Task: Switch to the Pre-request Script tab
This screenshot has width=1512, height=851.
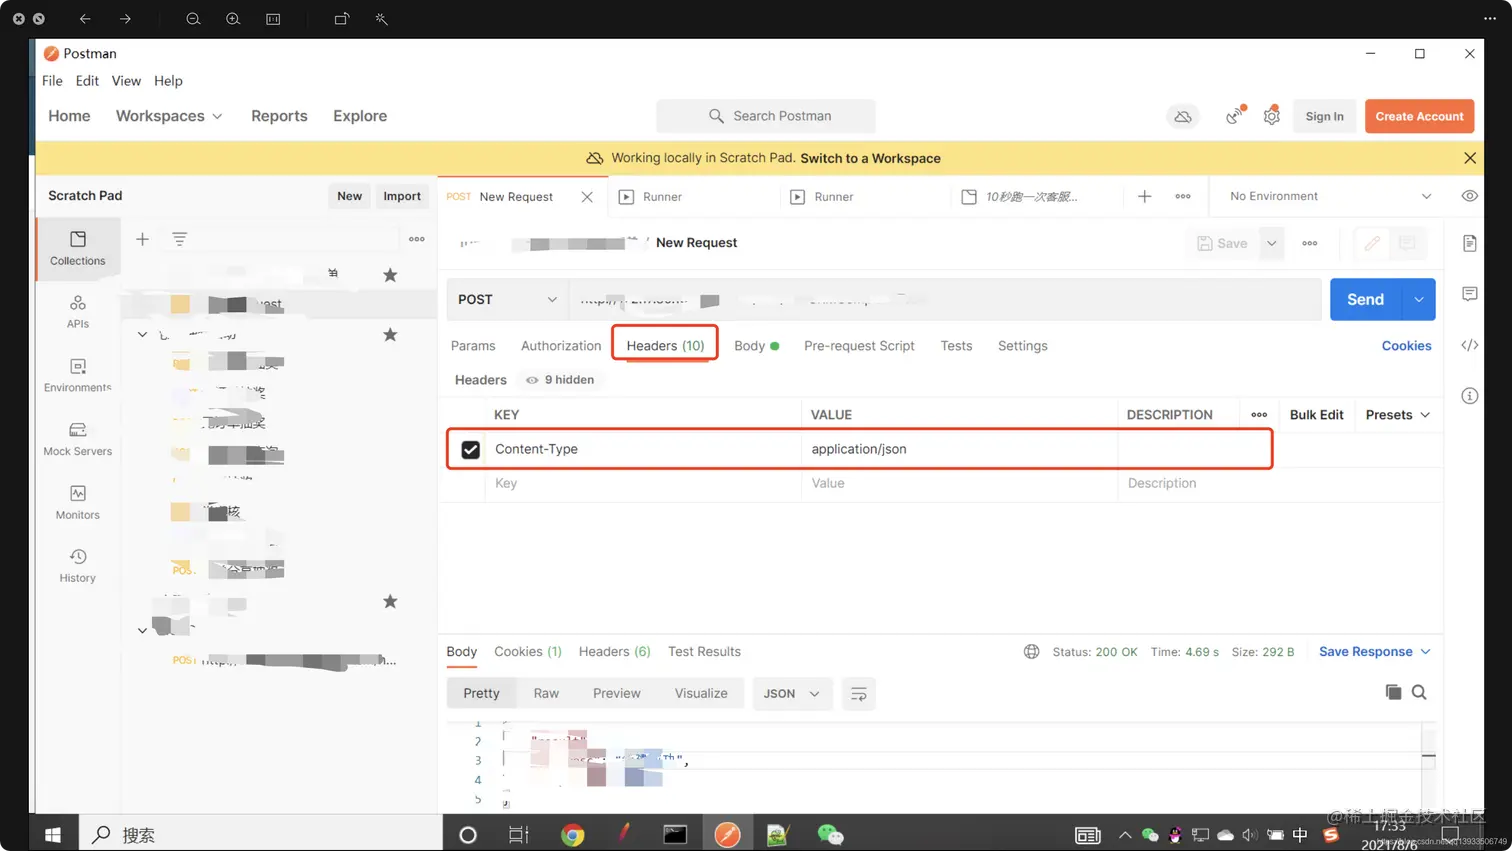Action: (x=859, y=346)
